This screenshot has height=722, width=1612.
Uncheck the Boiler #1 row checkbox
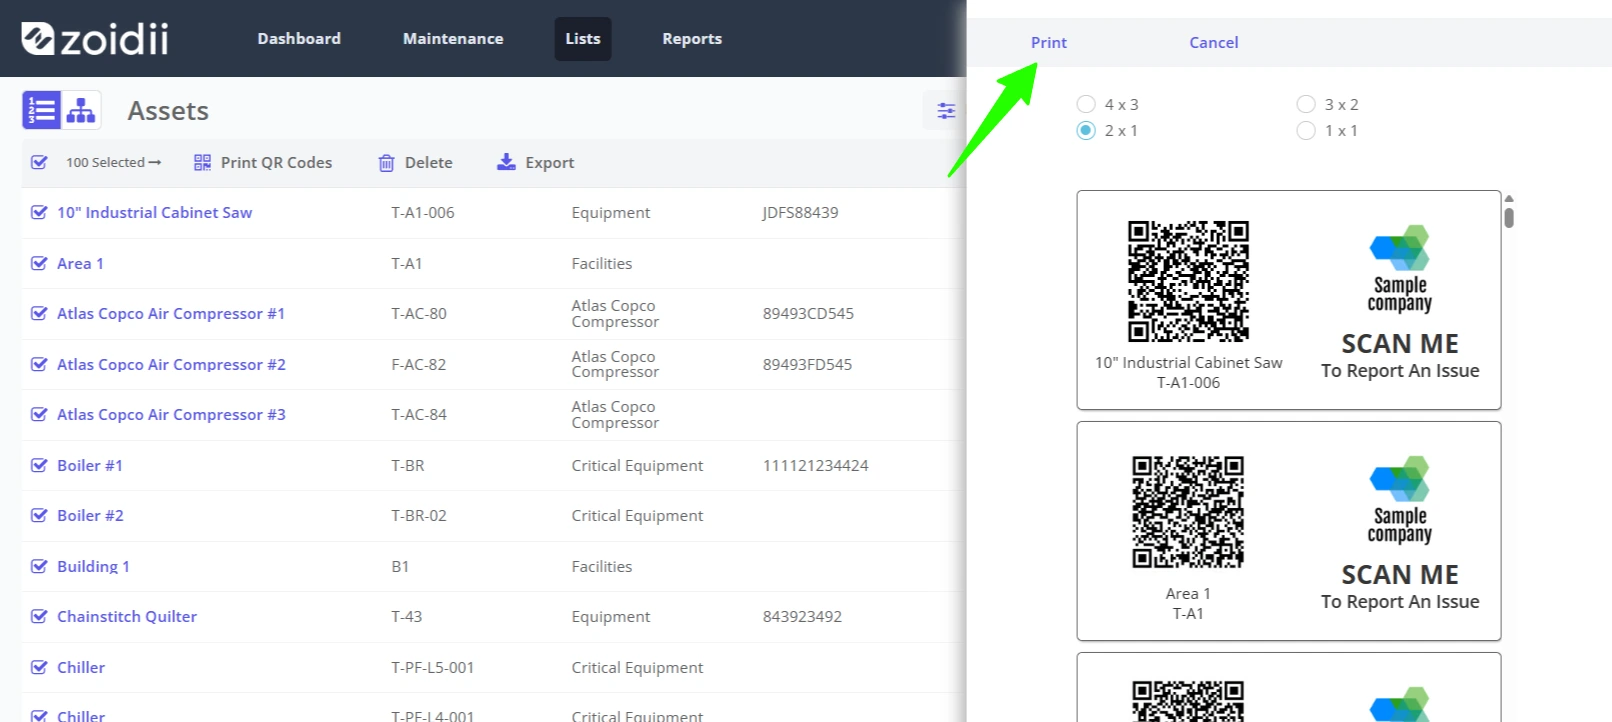coord(39,465)
